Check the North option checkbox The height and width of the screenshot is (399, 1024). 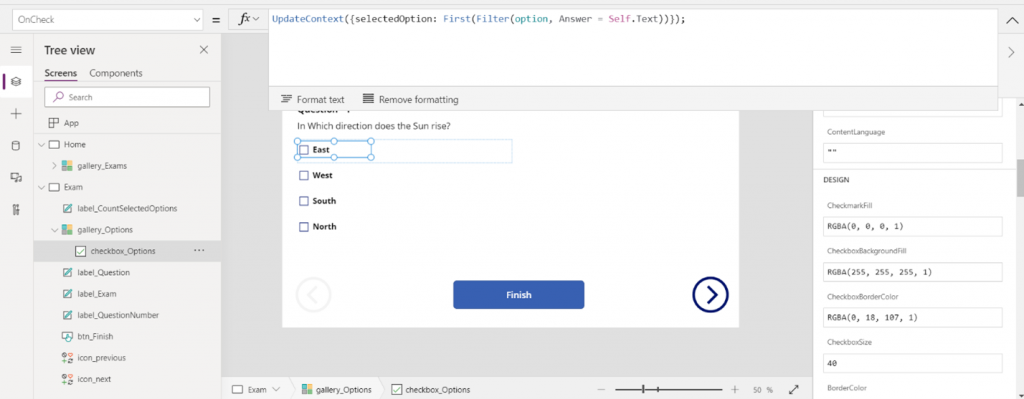[304, 227]
